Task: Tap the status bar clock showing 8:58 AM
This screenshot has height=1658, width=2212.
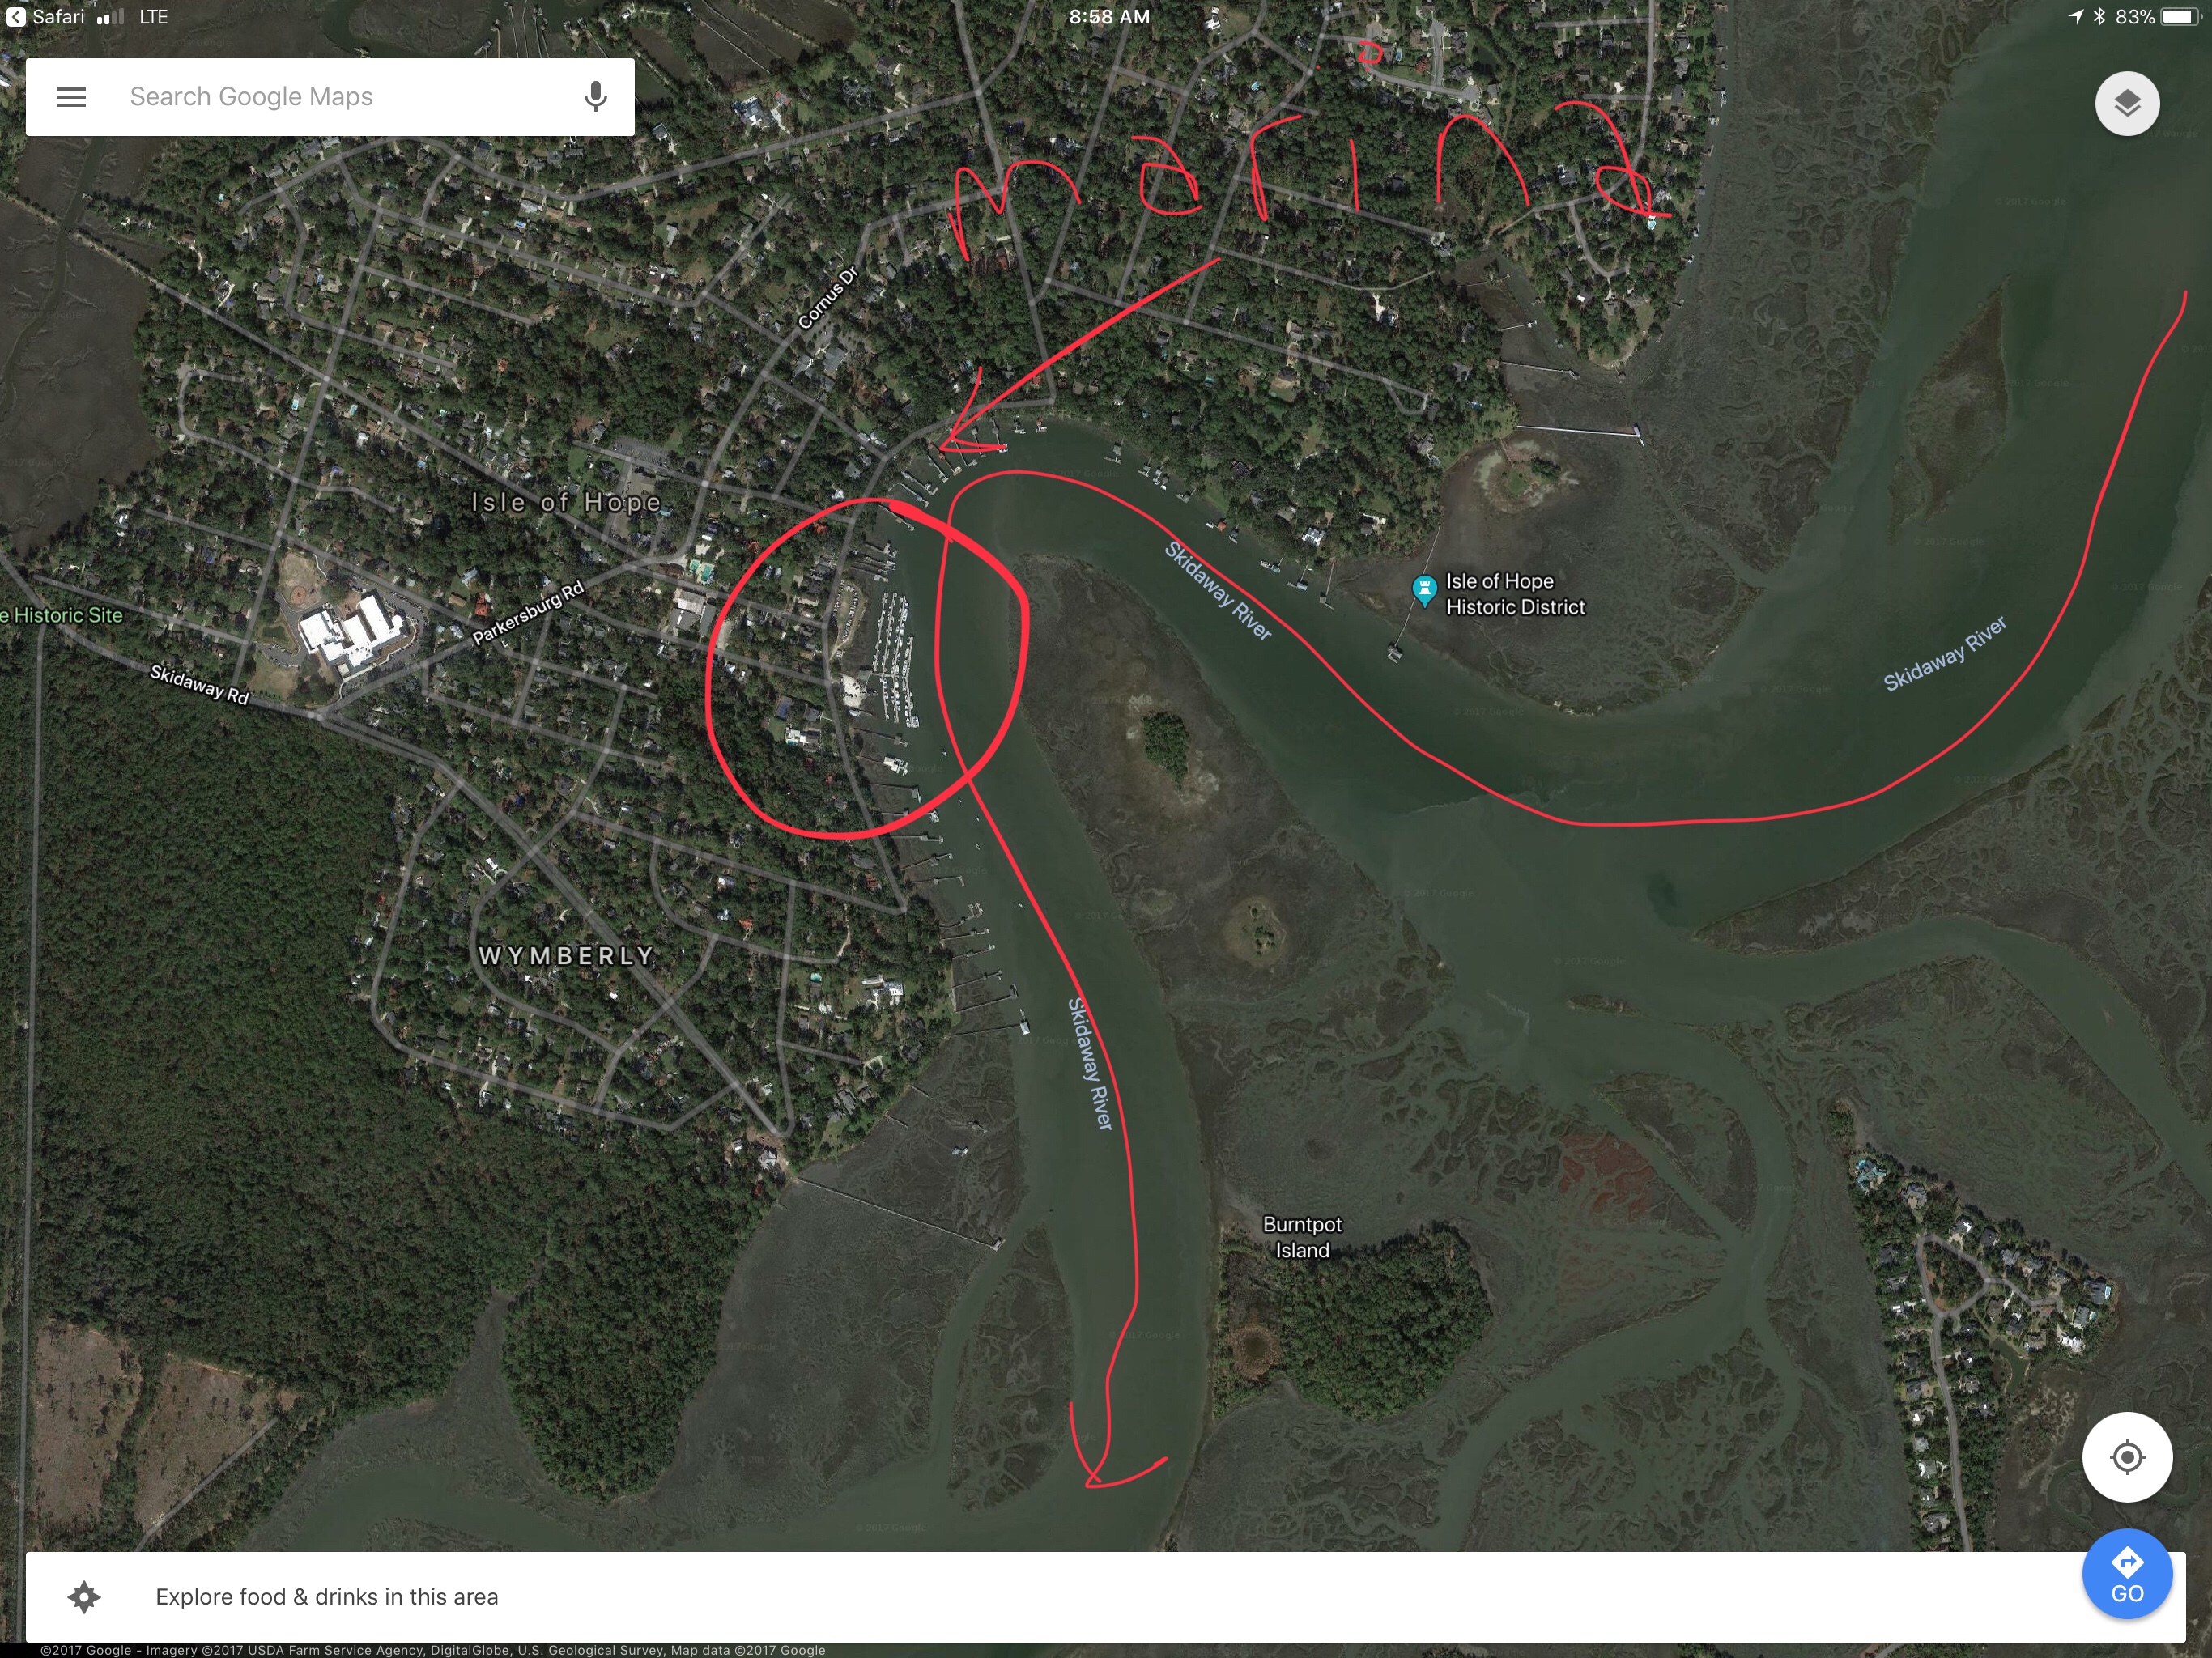Action: (1109, 17)
